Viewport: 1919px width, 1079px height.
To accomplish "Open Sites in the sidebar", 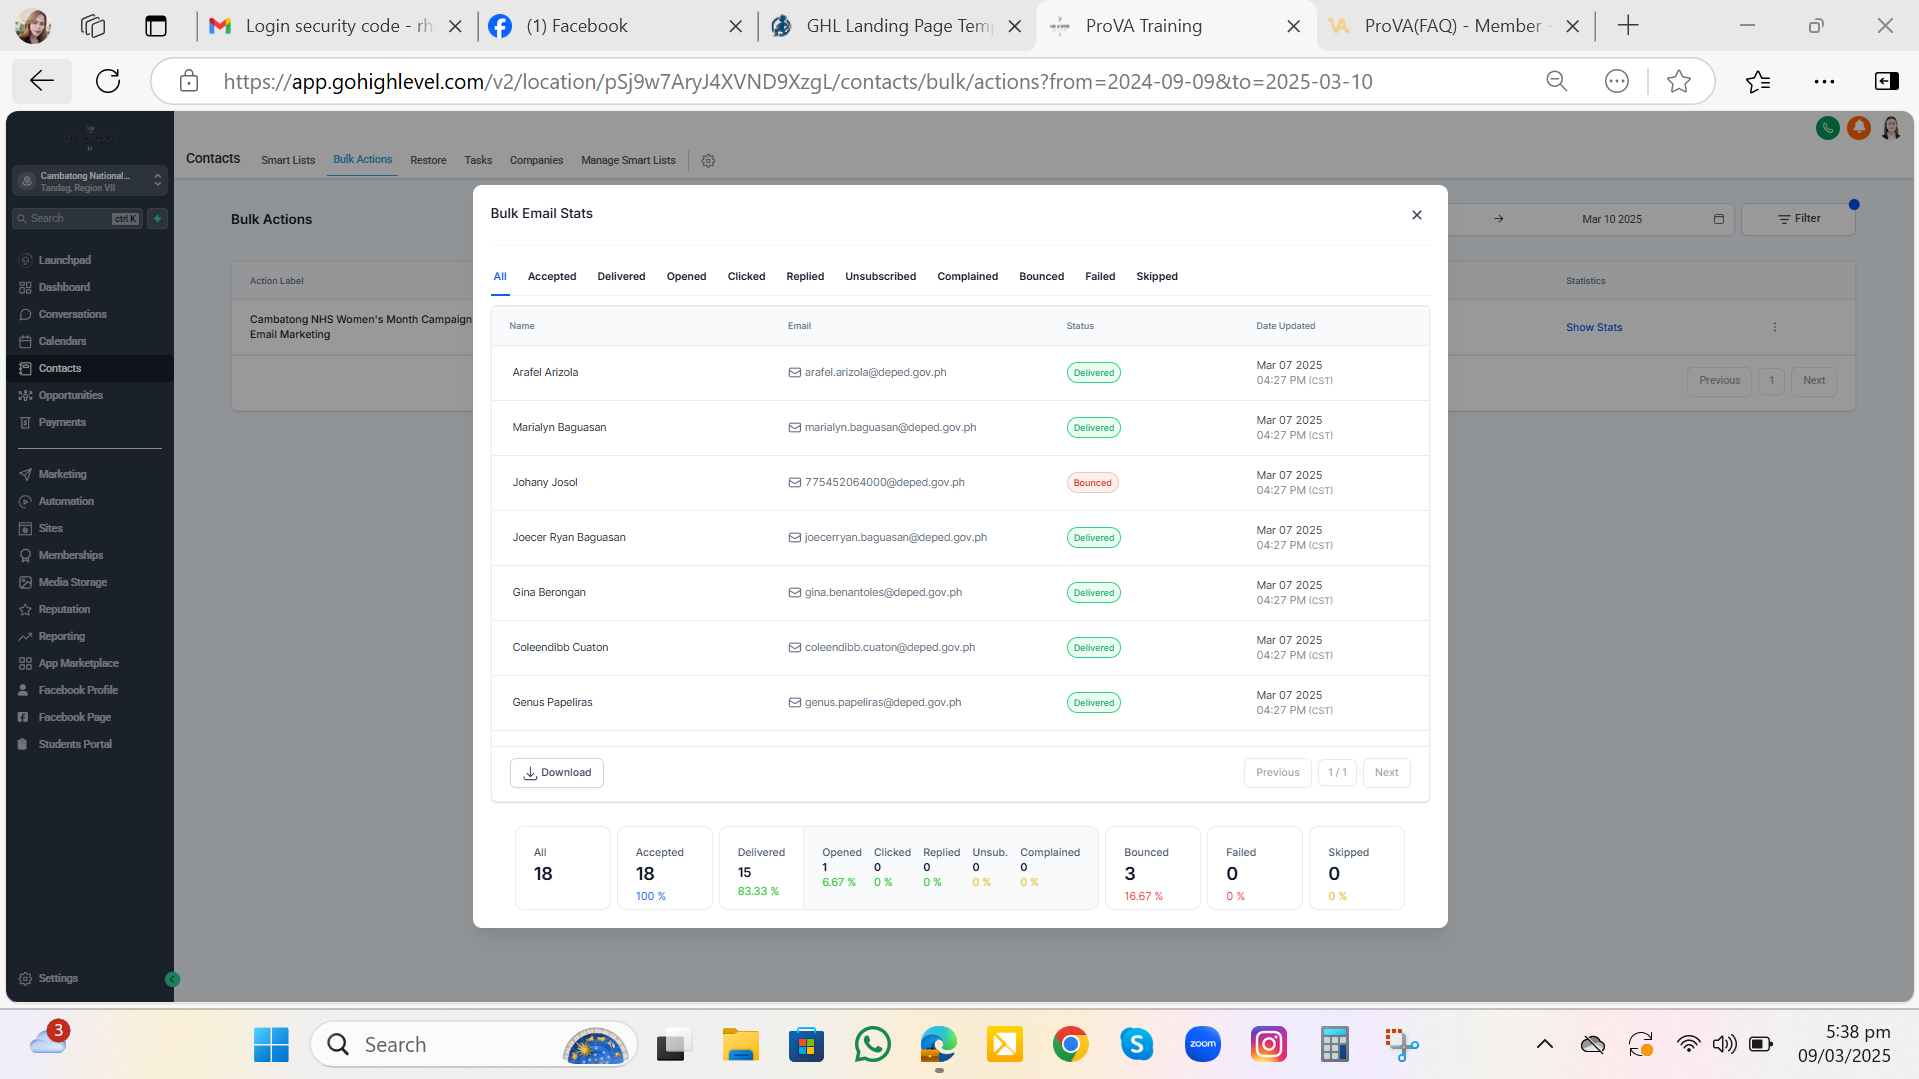I will tap(50, 528).
